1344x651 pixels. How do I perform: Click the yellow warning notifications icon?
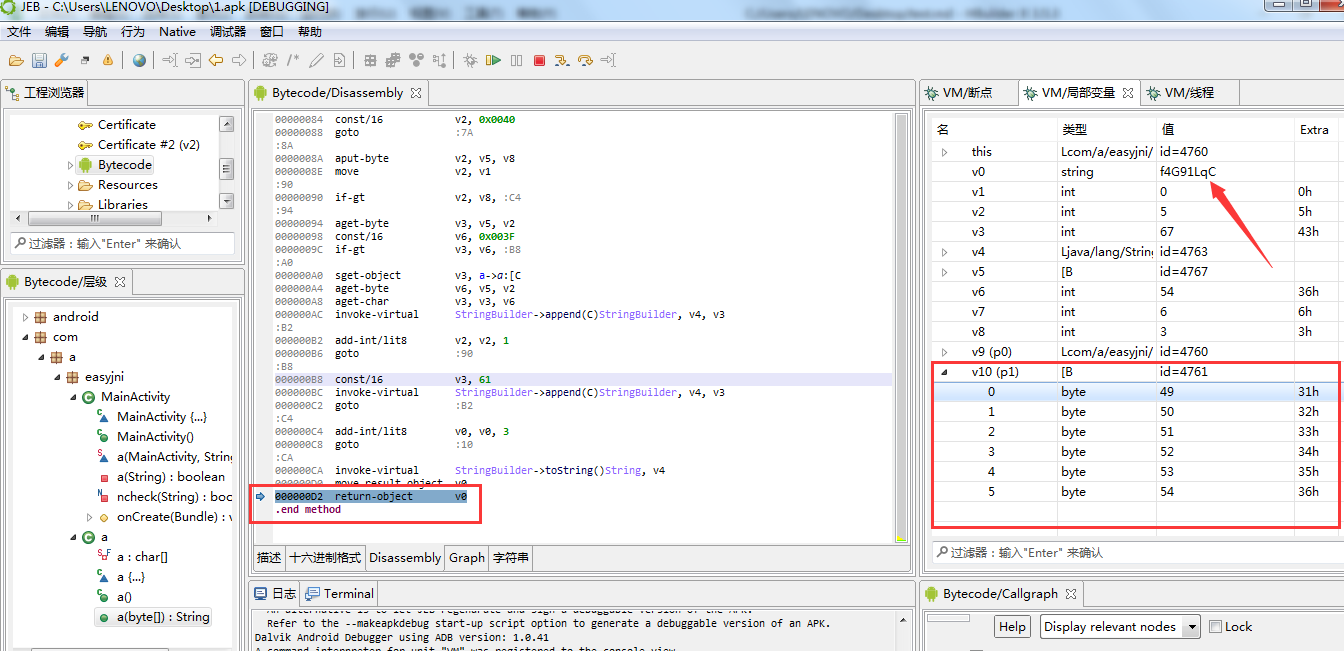point(107,61)
